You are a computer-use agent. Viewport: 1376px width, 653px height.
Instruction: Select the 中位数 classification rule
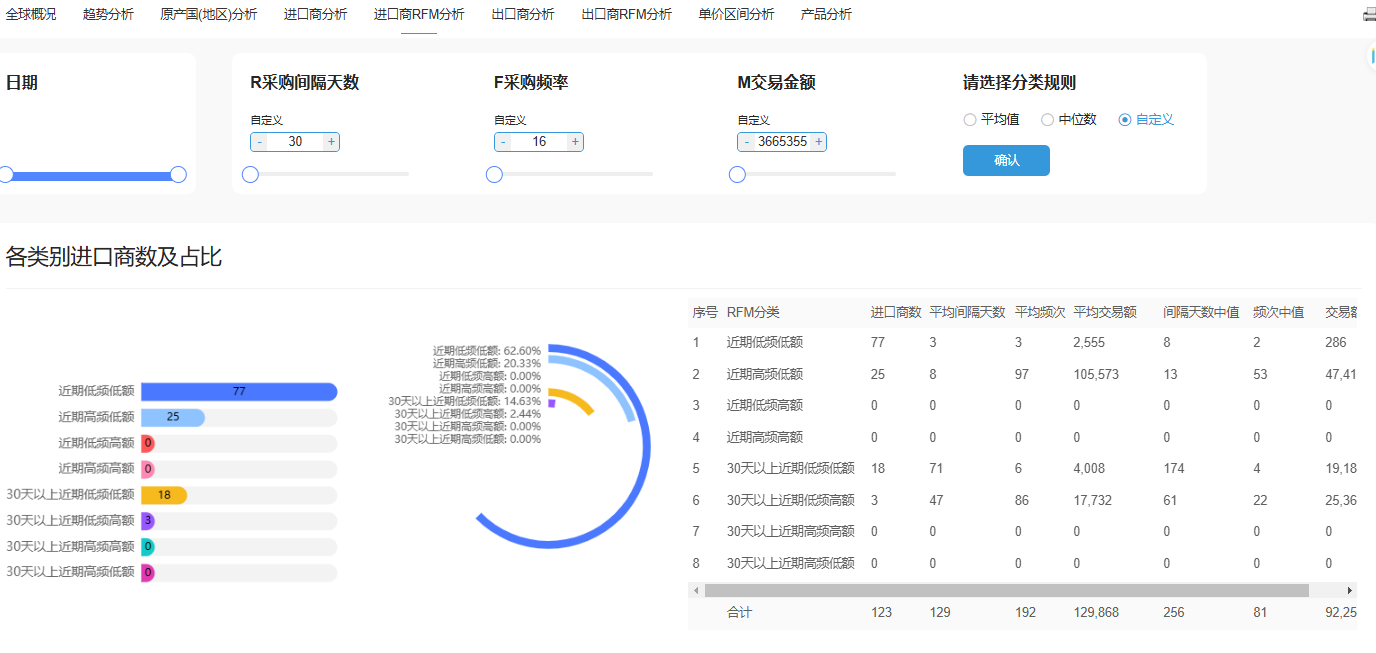pos(1047,120)
